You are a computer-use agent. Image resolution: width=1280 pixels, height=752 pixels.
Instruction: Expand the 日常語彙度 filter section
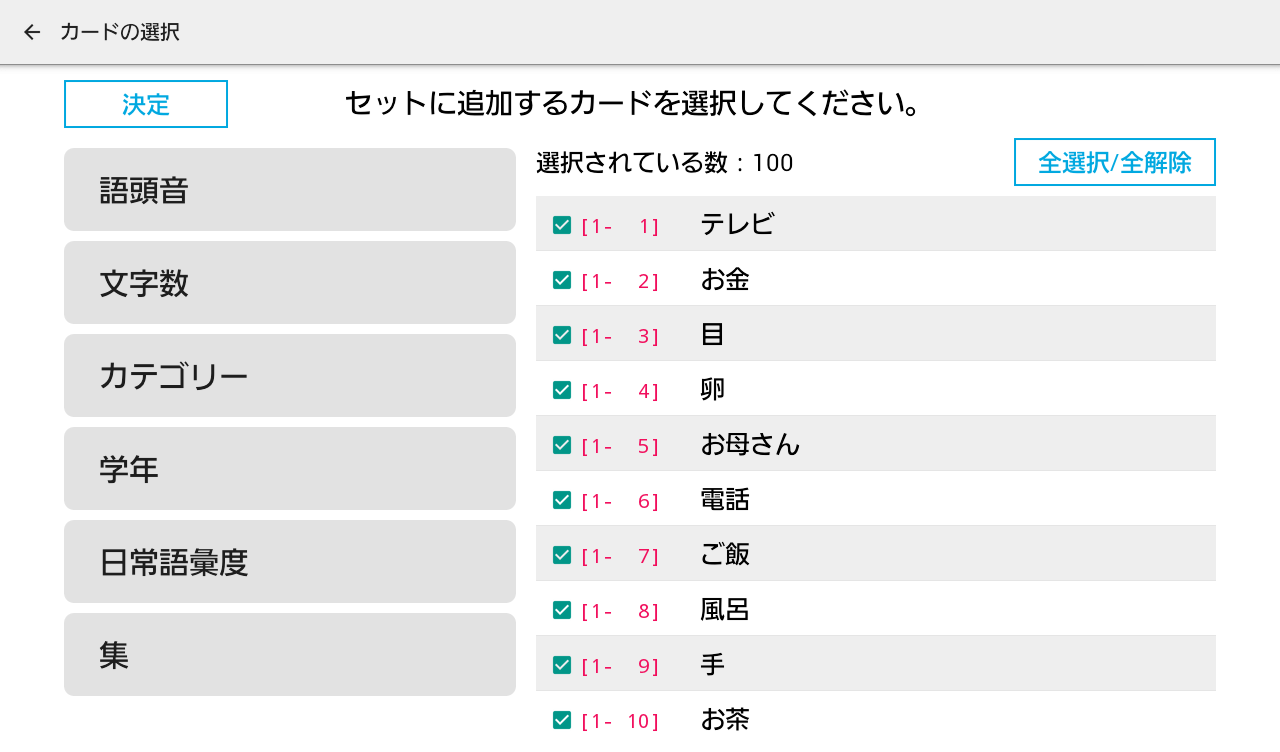pos(289,562)
